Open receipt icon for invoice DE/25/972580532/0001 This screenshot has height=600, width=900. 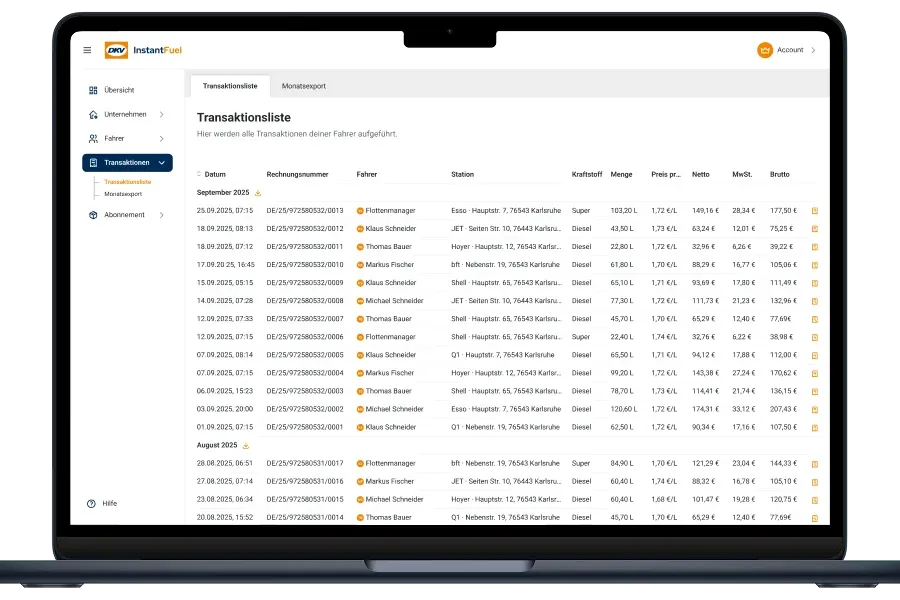pos(814,428)
